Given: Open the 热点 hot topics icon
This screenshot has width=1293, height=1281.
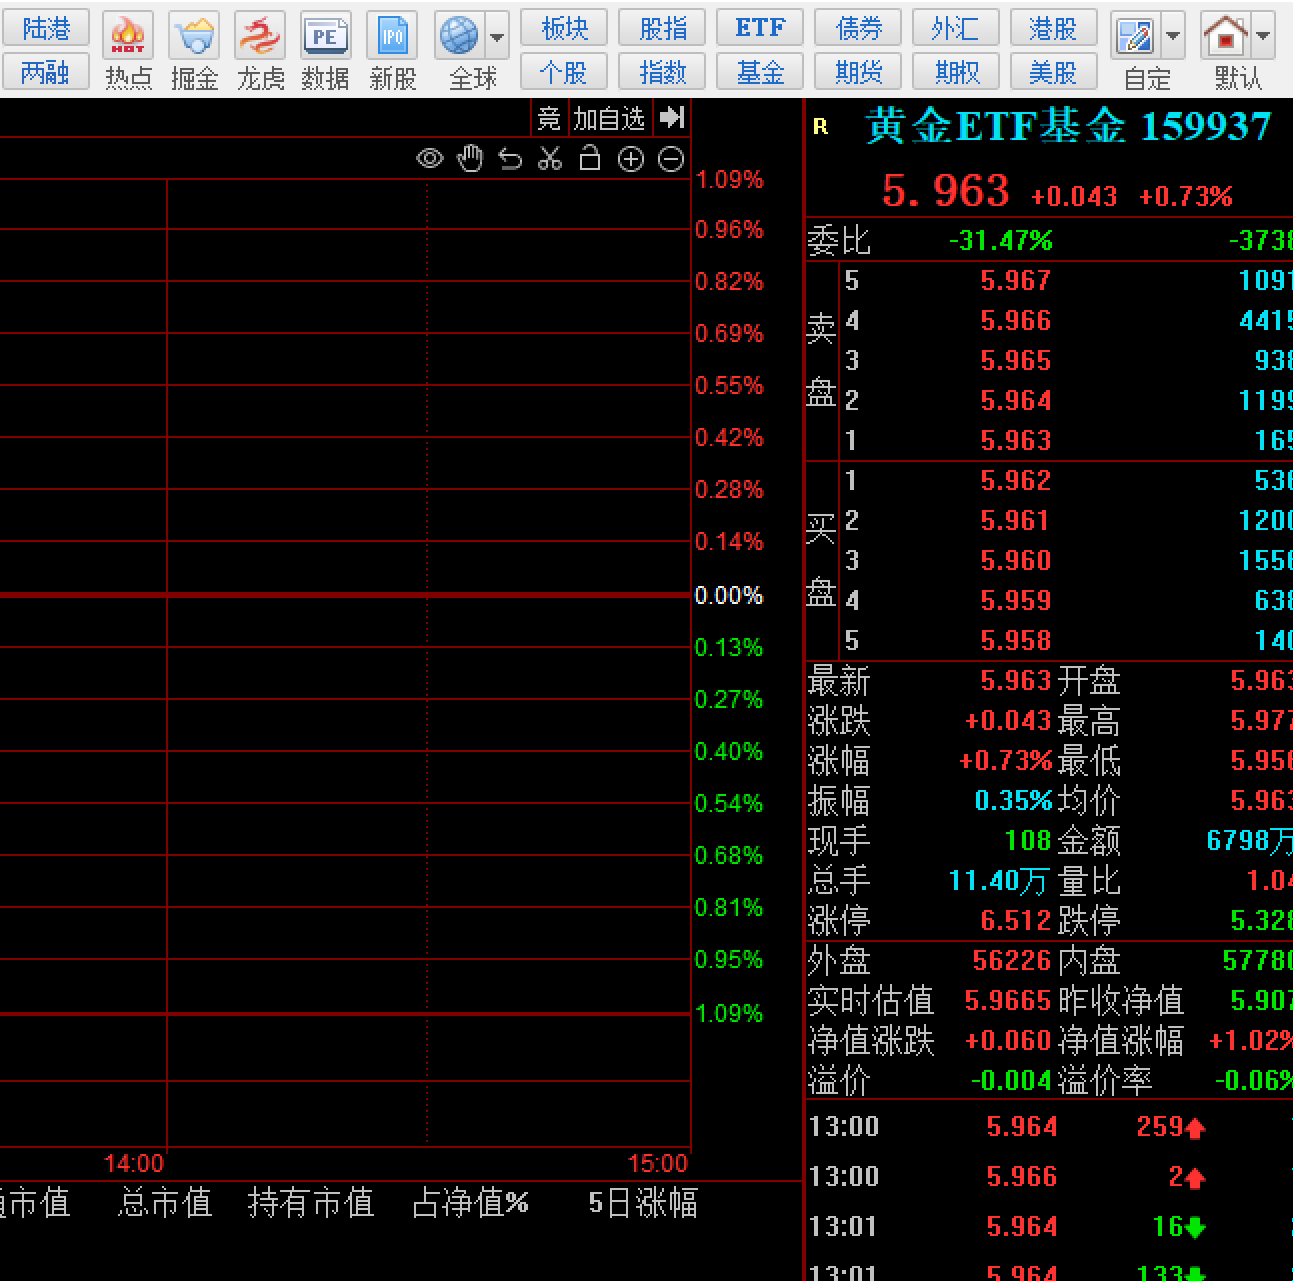Looking at the screenshot, I should (x=128, y=50).
